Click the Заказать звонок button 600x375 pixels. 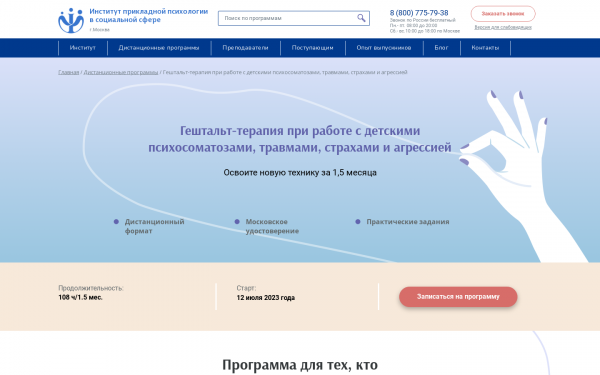pos(503,14)
